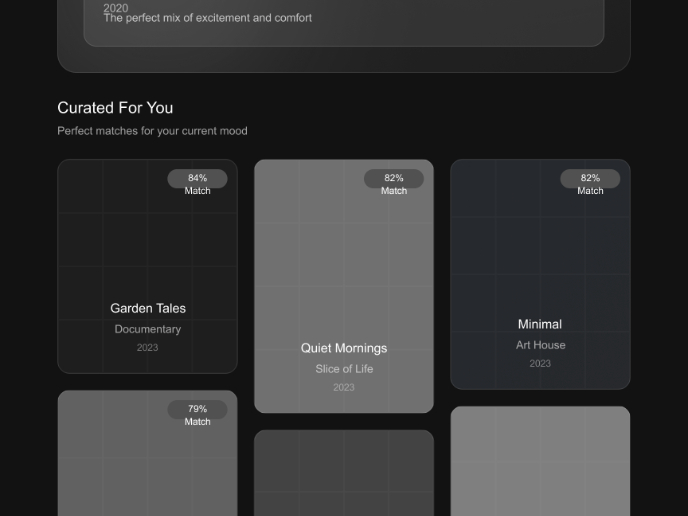Click 'Perfect matches for your current mood' subtitle

[x=152, y=131]
